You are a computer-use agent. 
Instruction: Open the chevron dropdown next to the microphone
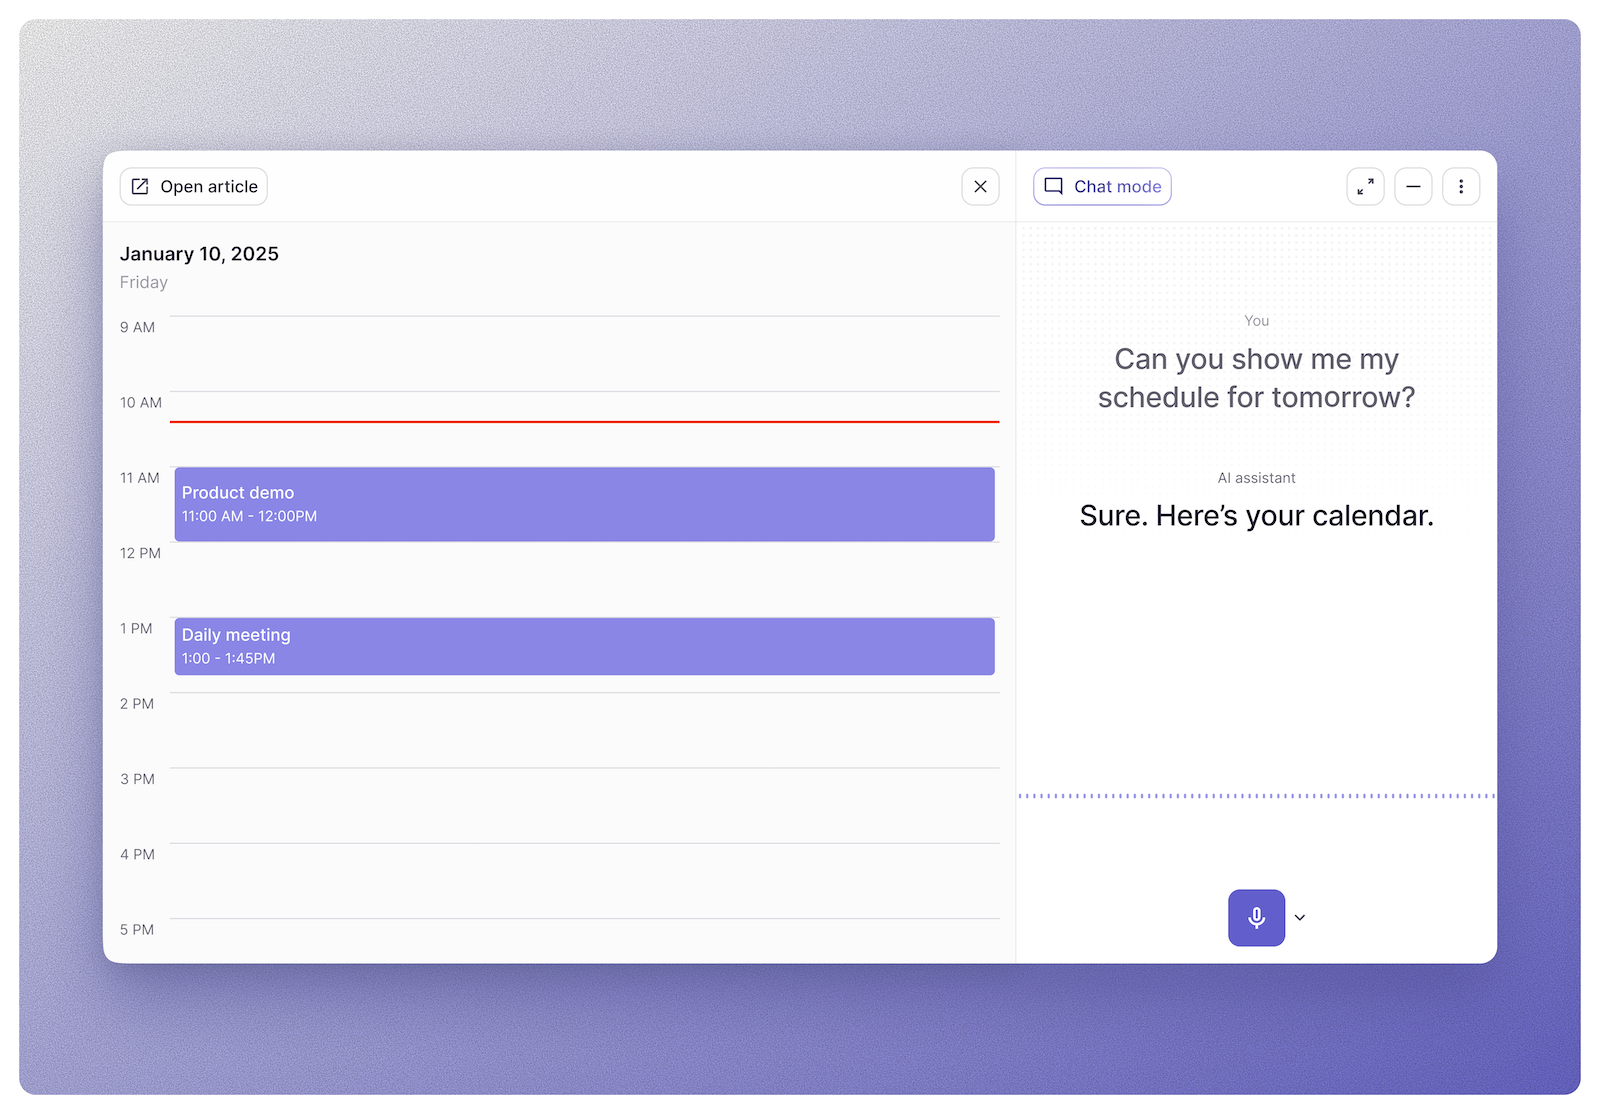1300,917
